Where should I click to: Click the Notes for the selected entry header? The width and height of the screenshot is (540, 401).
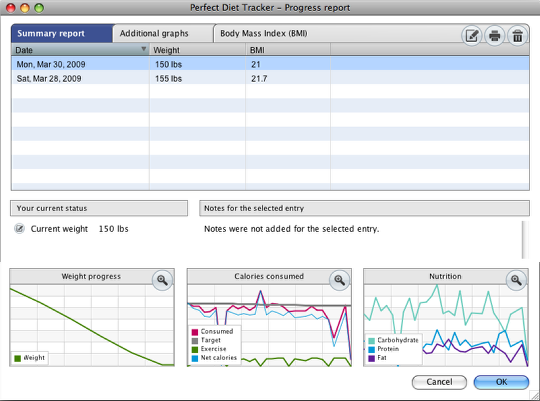364,208
